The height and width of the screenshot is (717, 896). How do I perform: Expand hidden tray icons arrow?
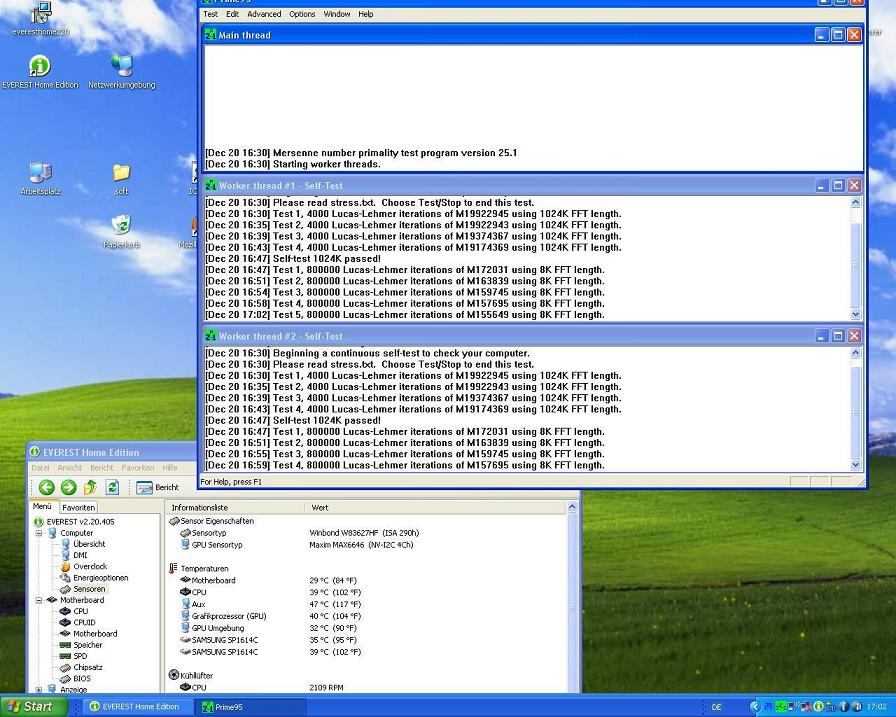(755, 707)
